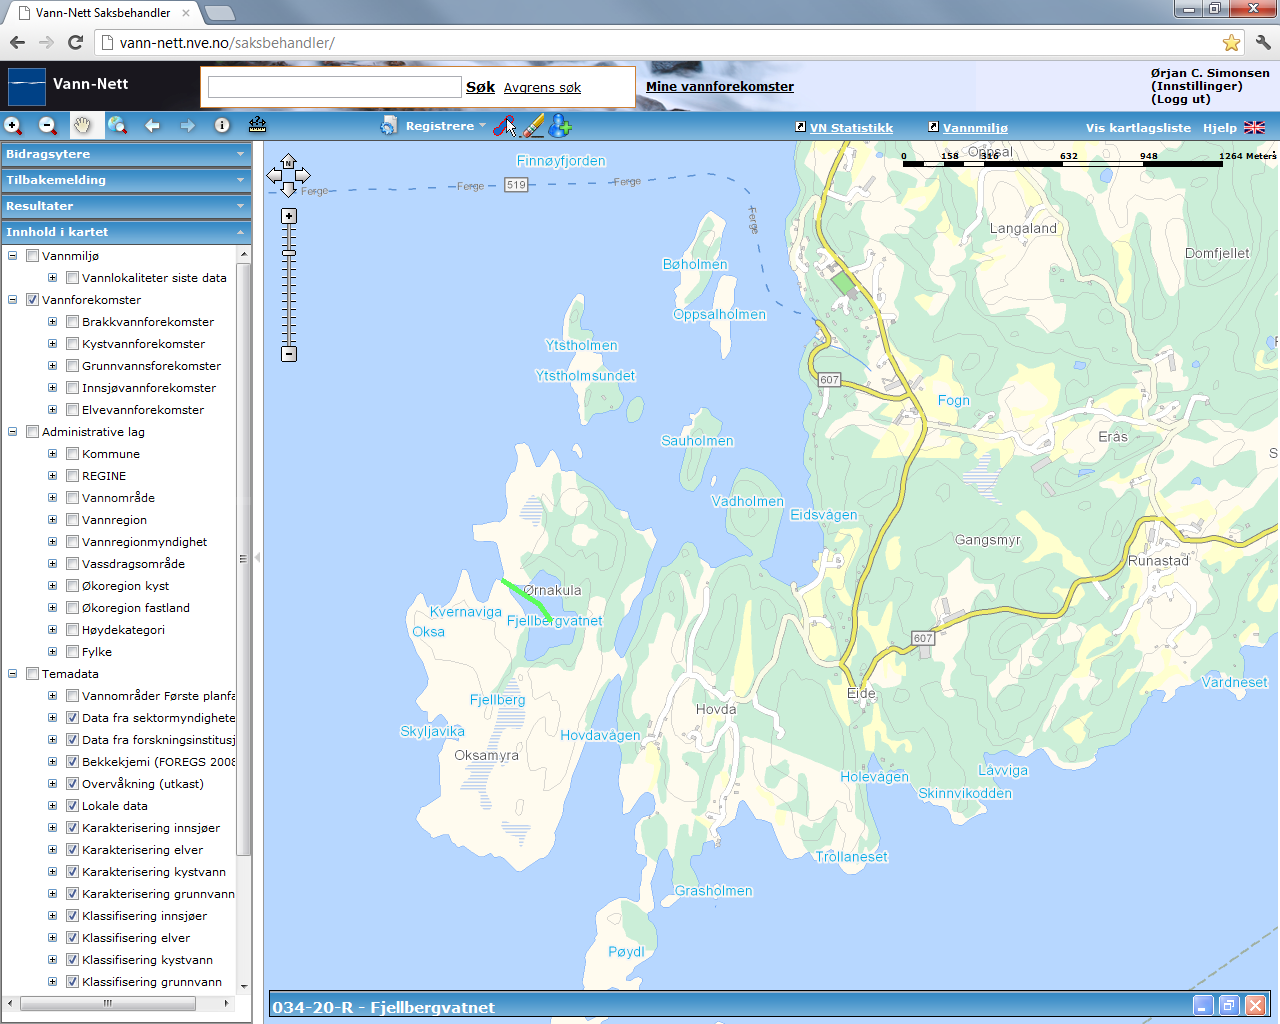
Task: Collapse the Temadata tree node
Action: [x=13, y=674]
